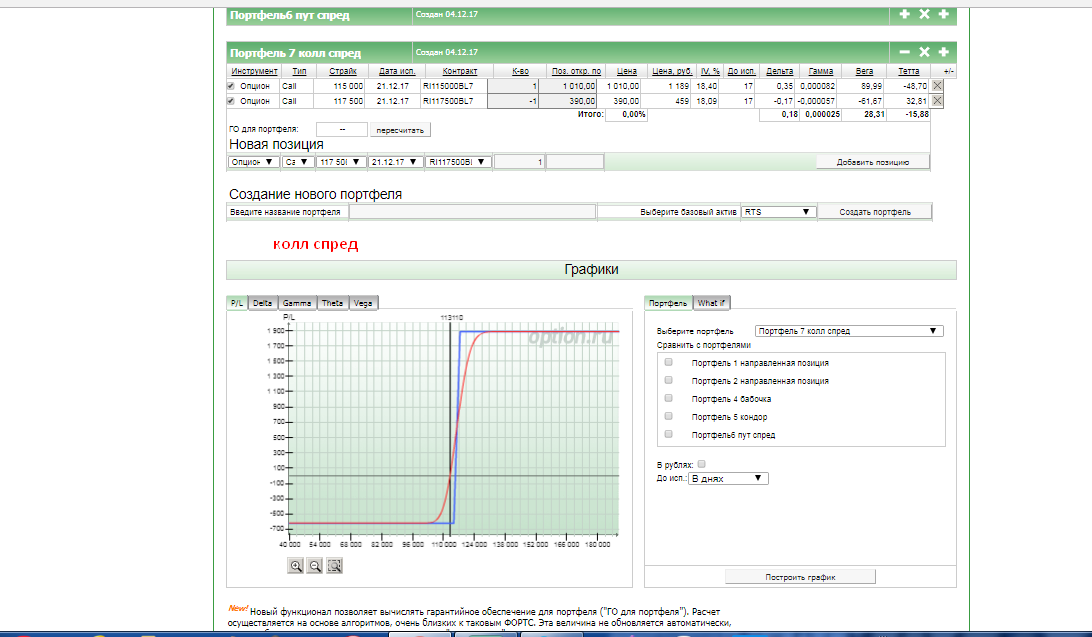Collapse Портфель 7 колл спред with minus icon
1092x637 pixels.
pos(905,52)
